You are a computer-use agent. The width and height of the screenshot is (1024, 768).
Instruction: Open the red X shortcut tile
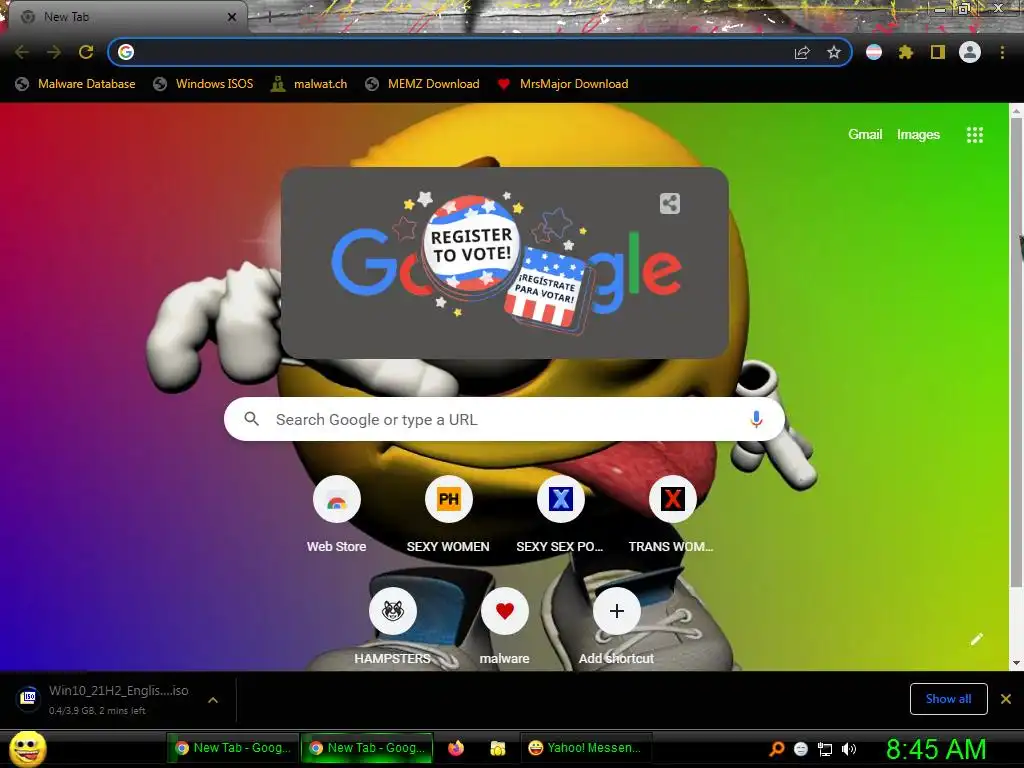672,500
